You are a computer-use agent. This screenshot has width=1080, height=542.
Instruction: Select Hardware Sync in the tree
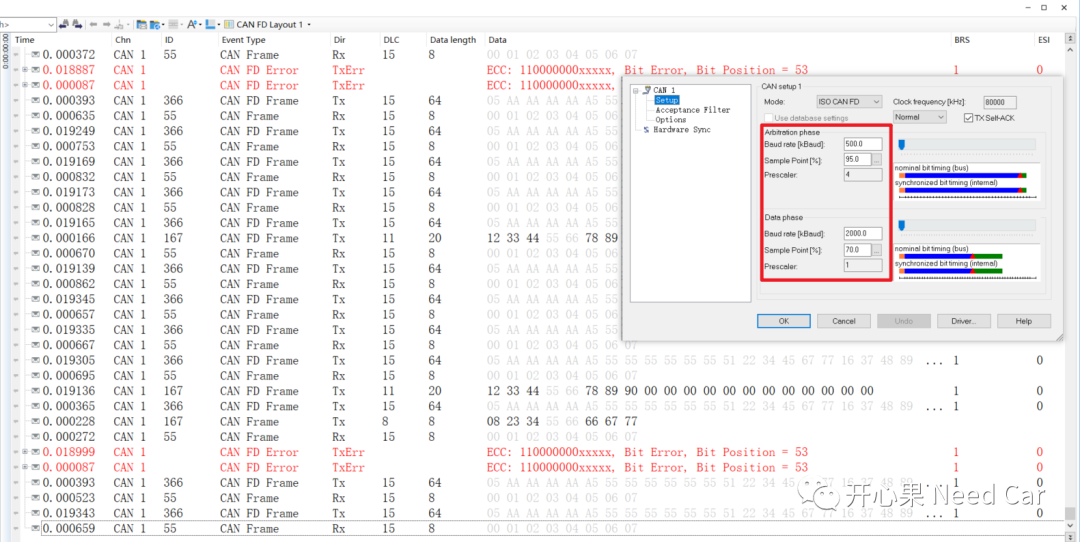[x=681, y=129]
